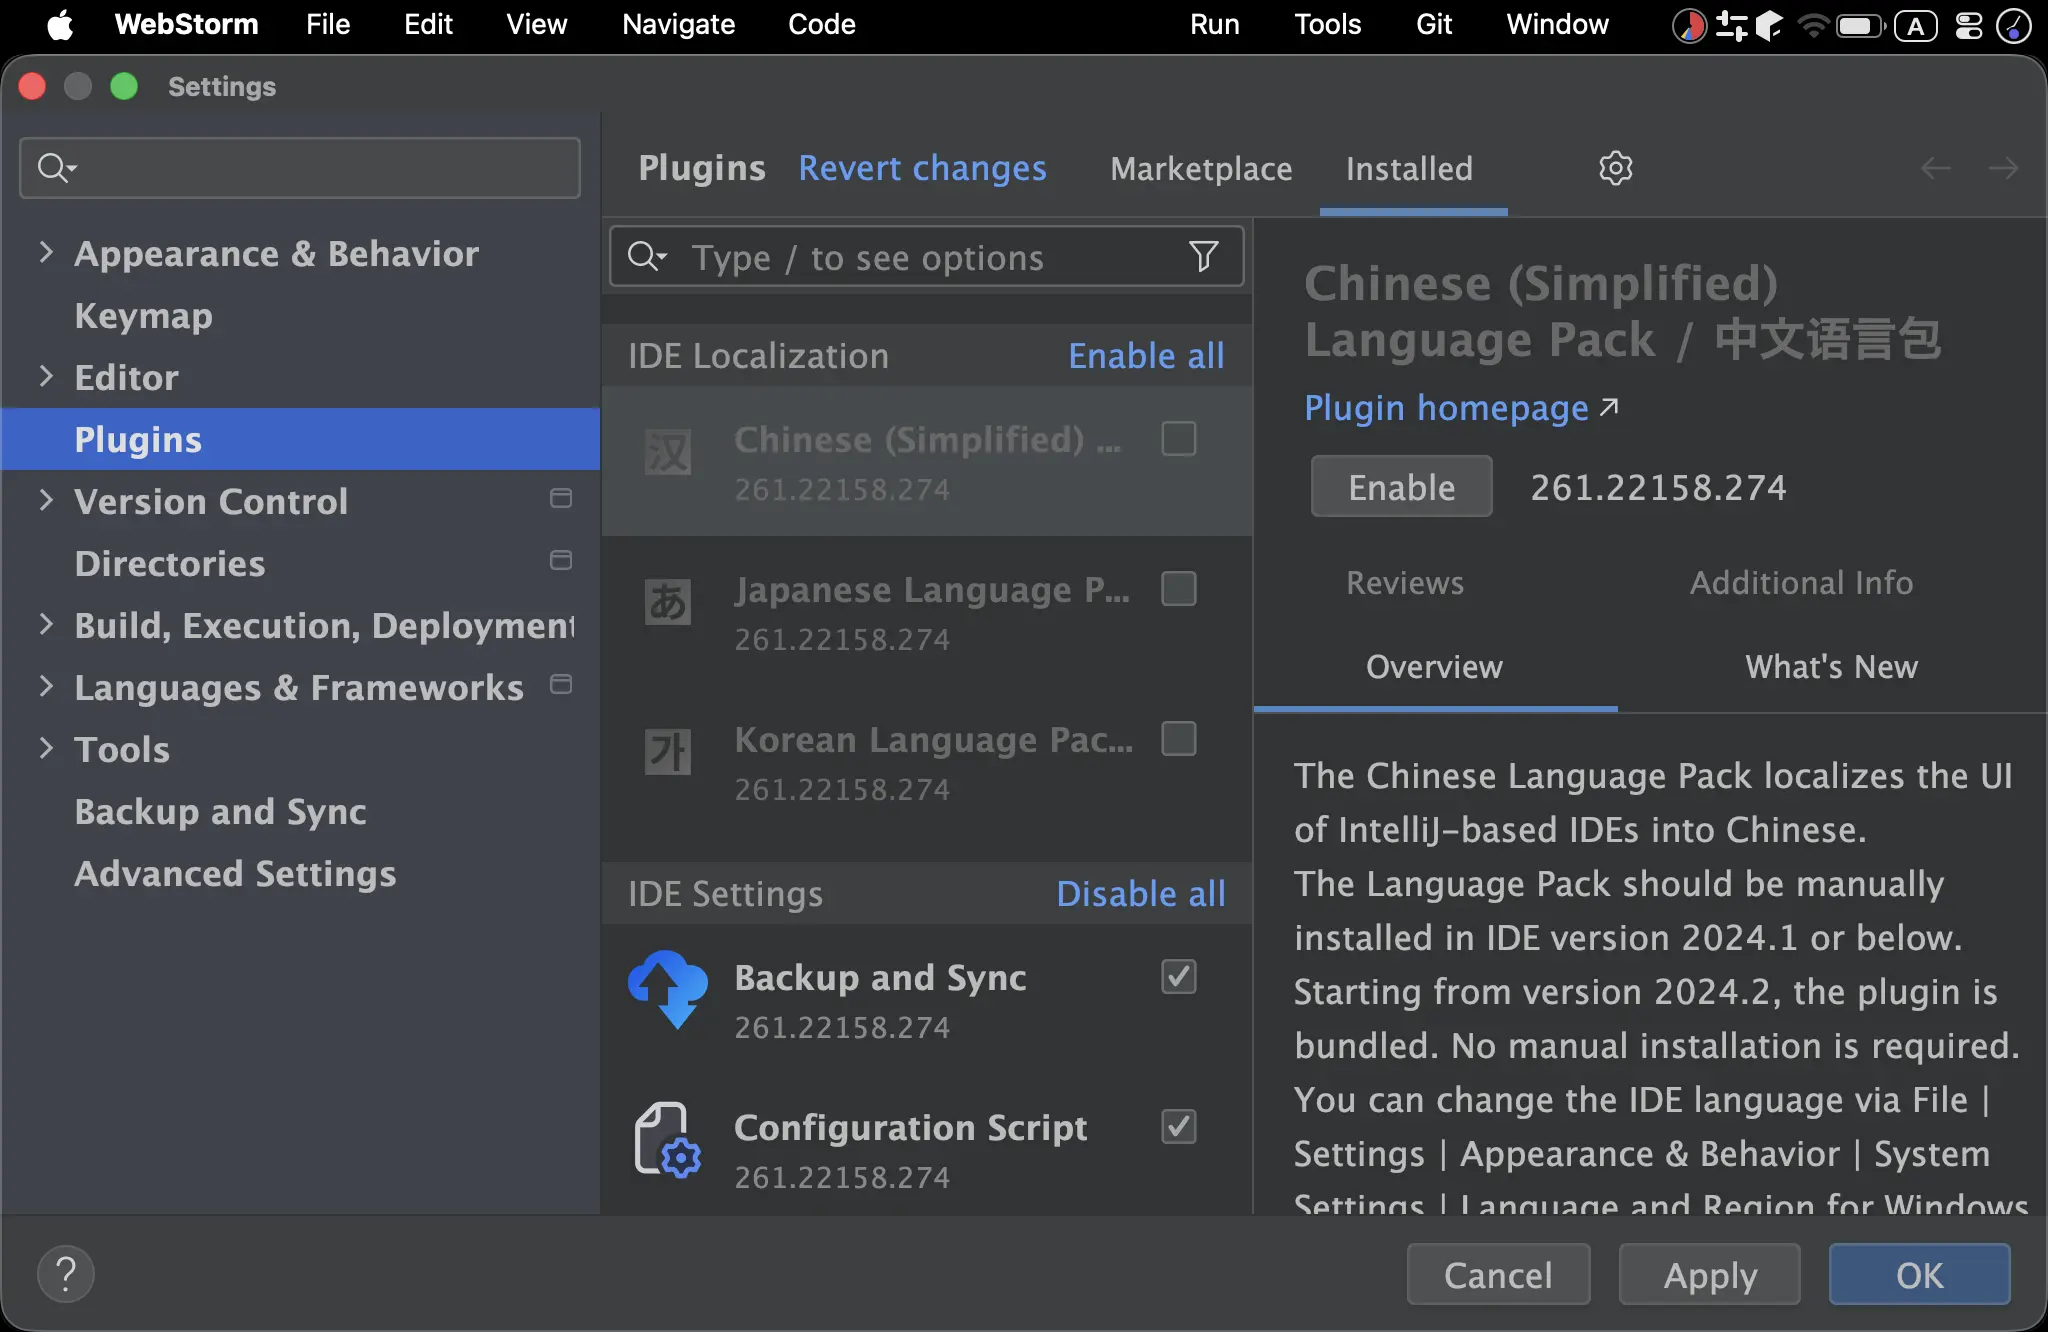Click the Backup and Sync cloud icon
Viewport: 2048px width, 1332px height.
(668, 989)
